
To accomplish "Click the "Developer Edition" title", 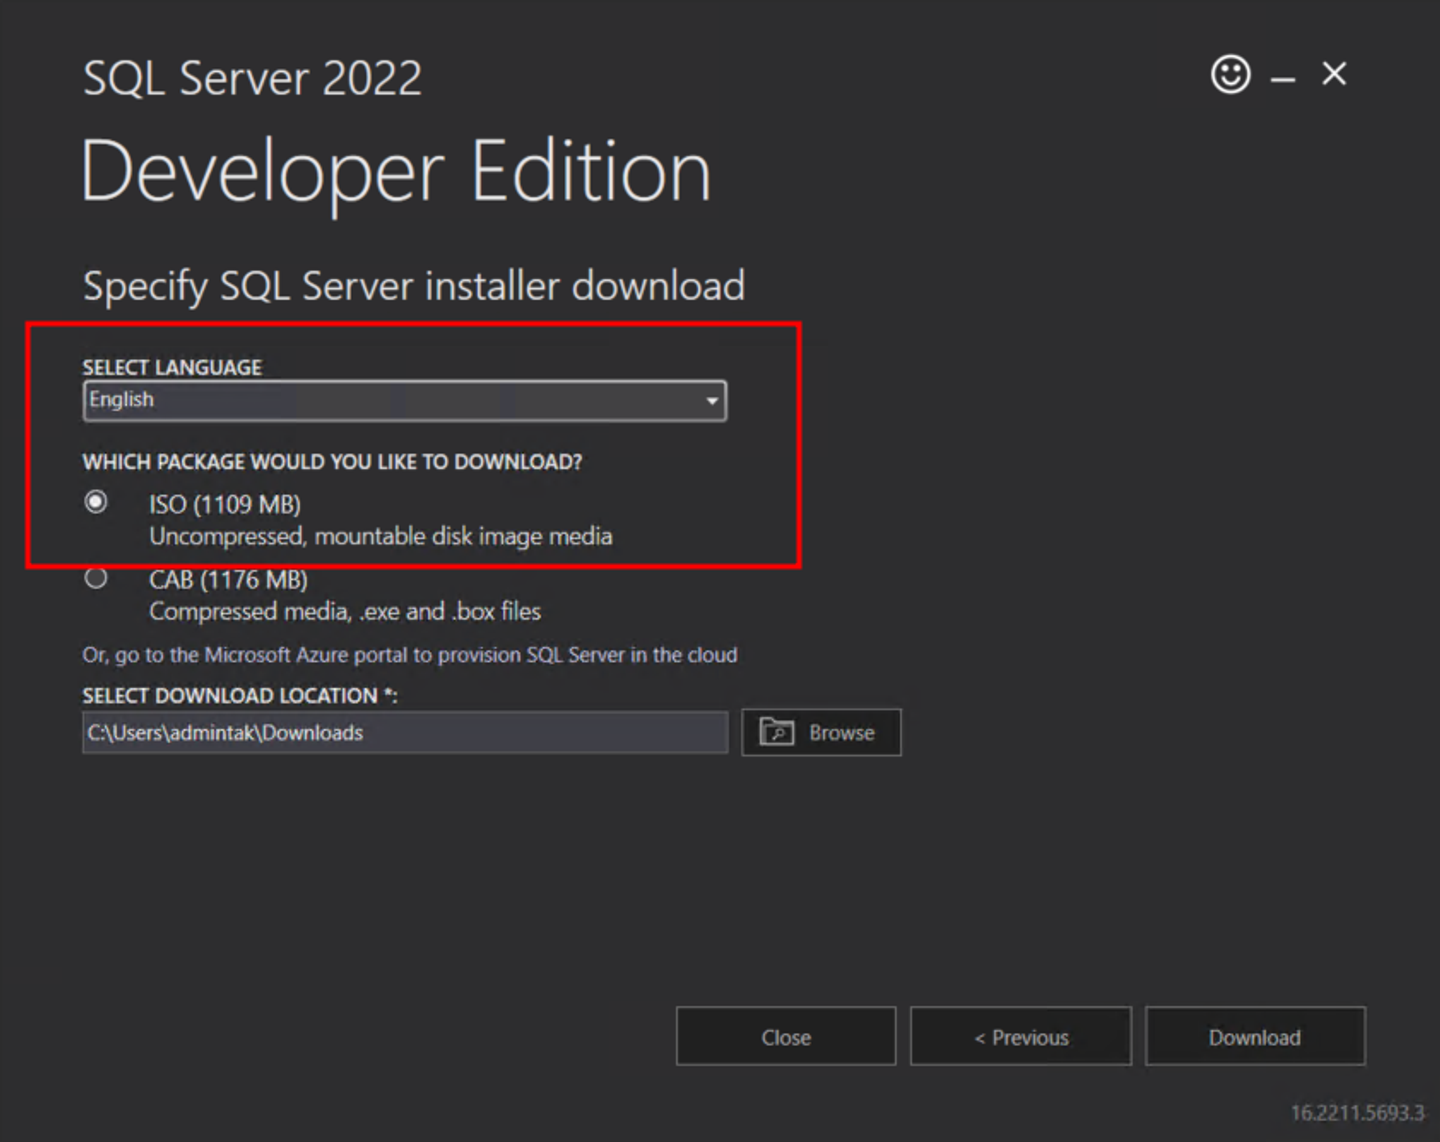I will 396,174.
